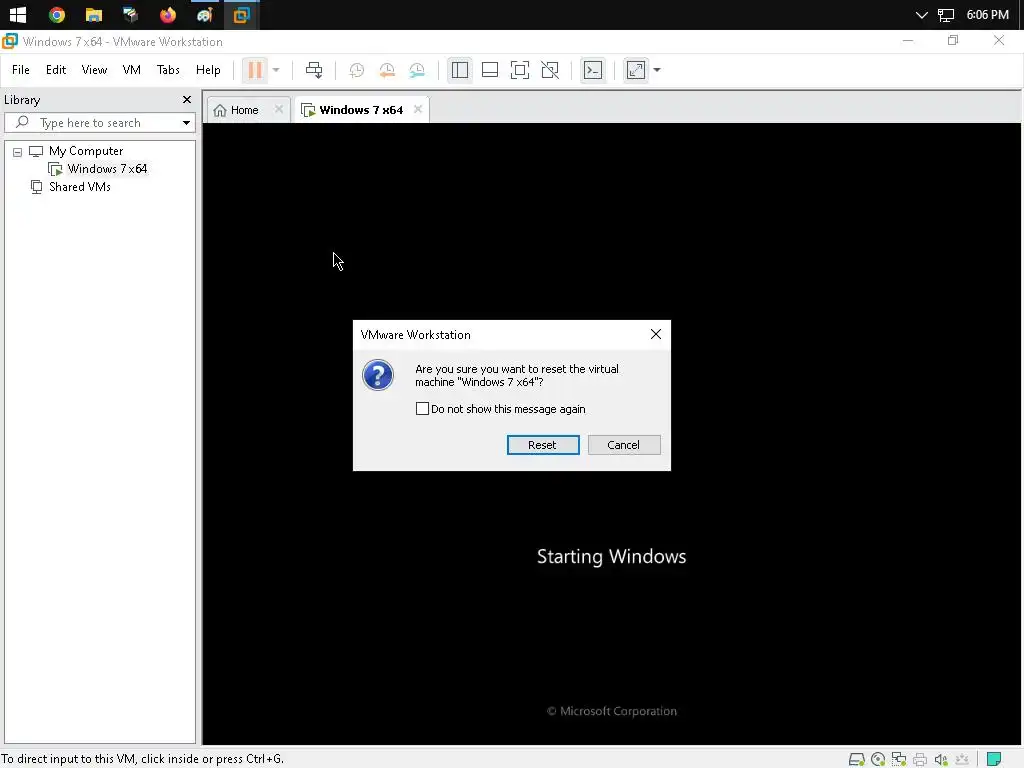Click the question mark icon in dialog
This screenshot has width=1024, height=768.
click(378, 375)
